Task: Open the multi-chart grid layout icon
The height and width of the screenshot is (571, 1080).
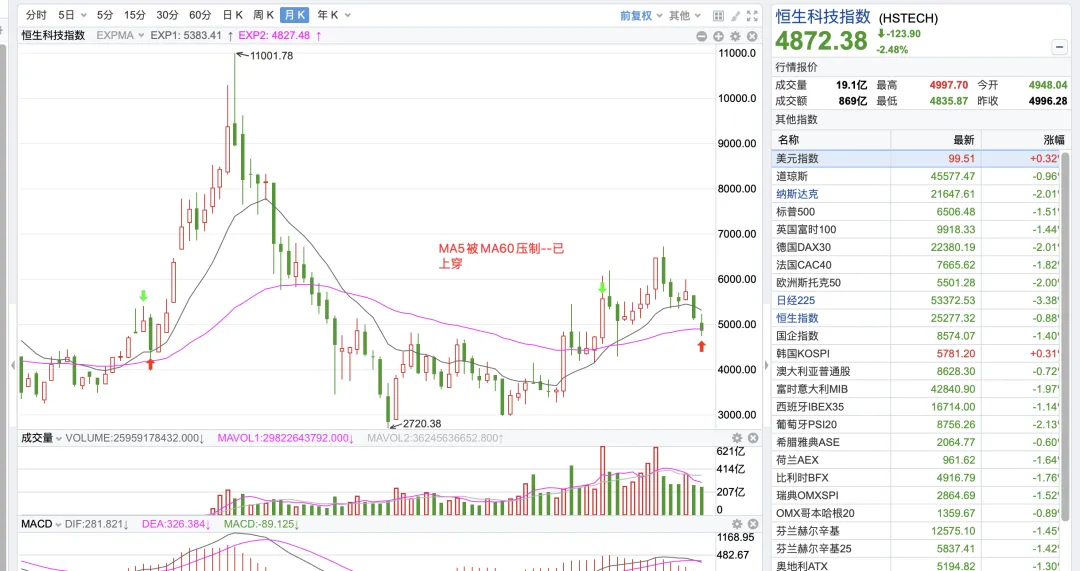Action: [x=718, y=15]
